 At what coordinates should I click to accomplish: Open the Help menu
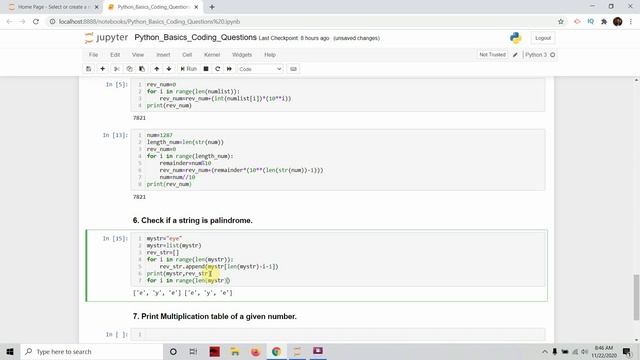click(x=270, y=55)
